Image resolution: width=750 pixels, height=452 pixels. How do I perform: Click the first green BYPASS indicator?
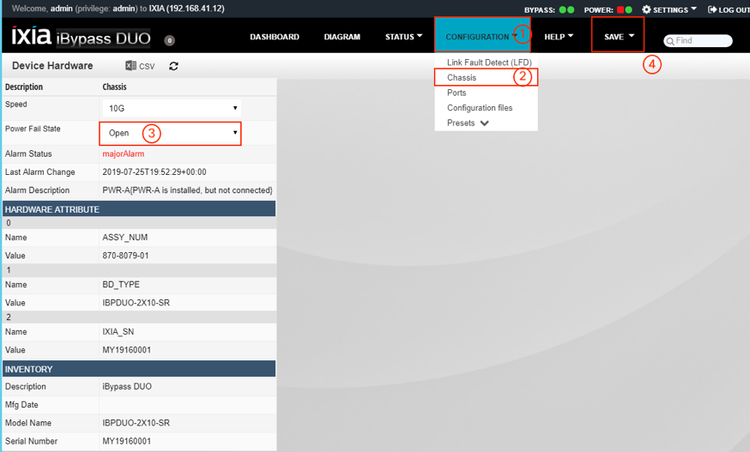point(563,10)
